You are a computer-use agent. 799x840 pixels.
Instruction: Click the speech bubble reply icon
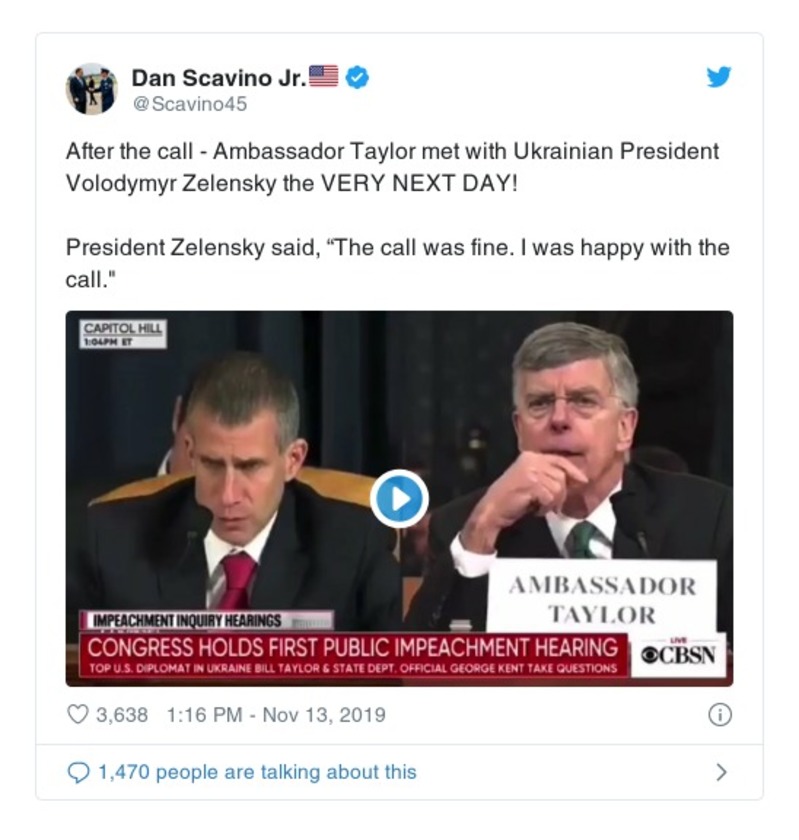78,771
